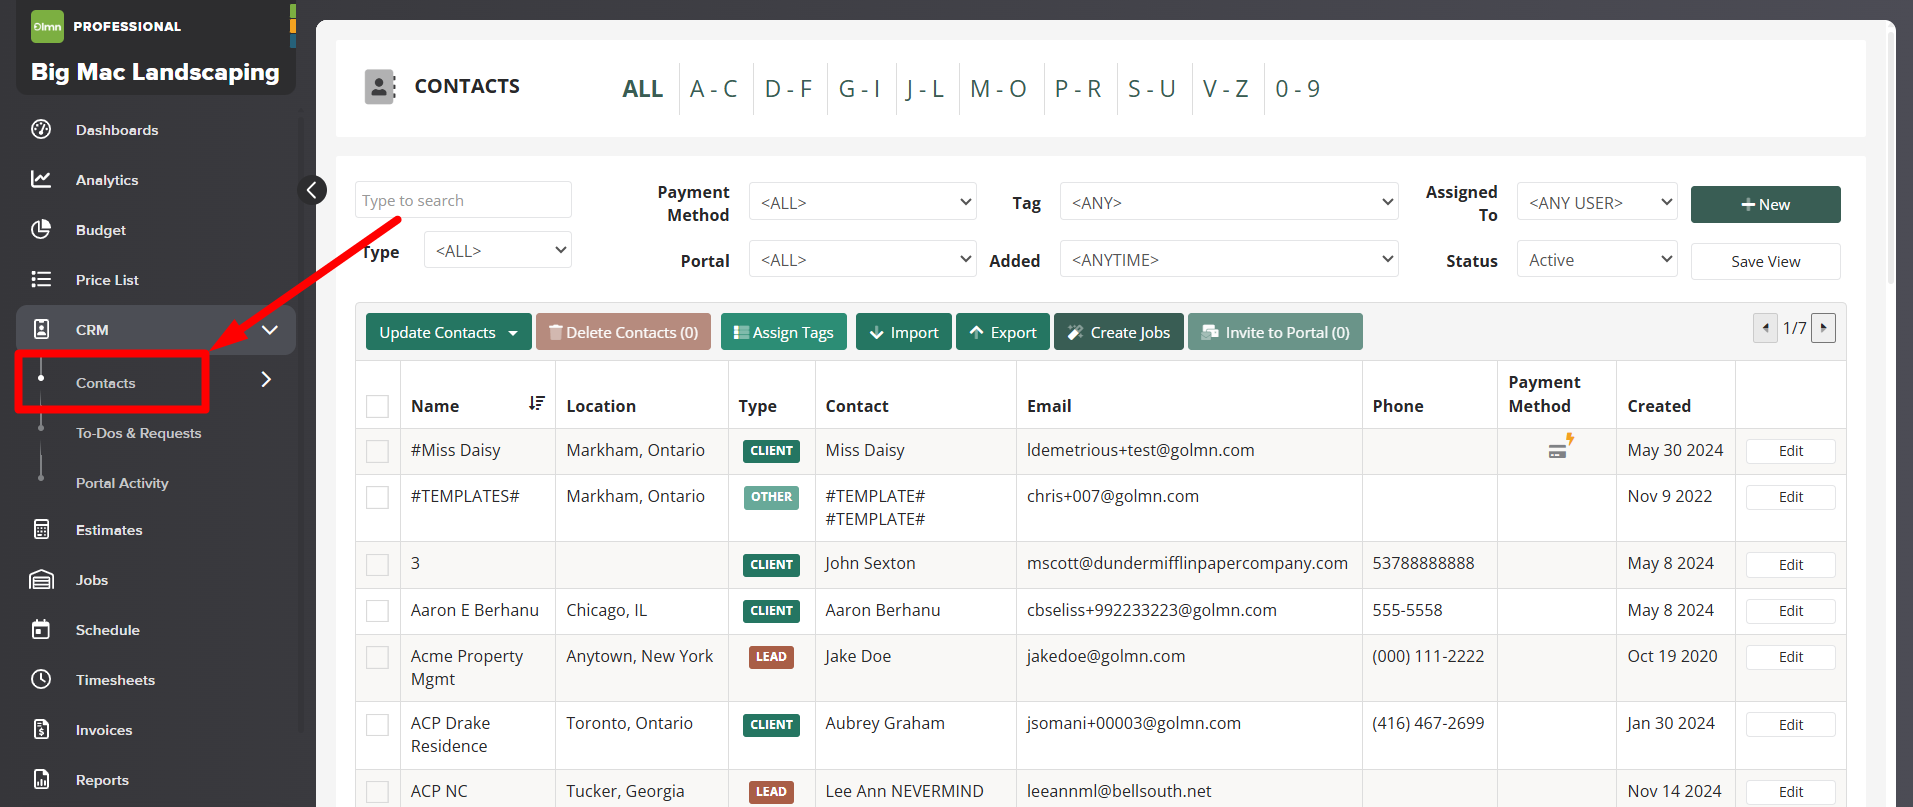Open the Status dropdown showing Active
The image size is (1913, 807).
[1596, 260]
